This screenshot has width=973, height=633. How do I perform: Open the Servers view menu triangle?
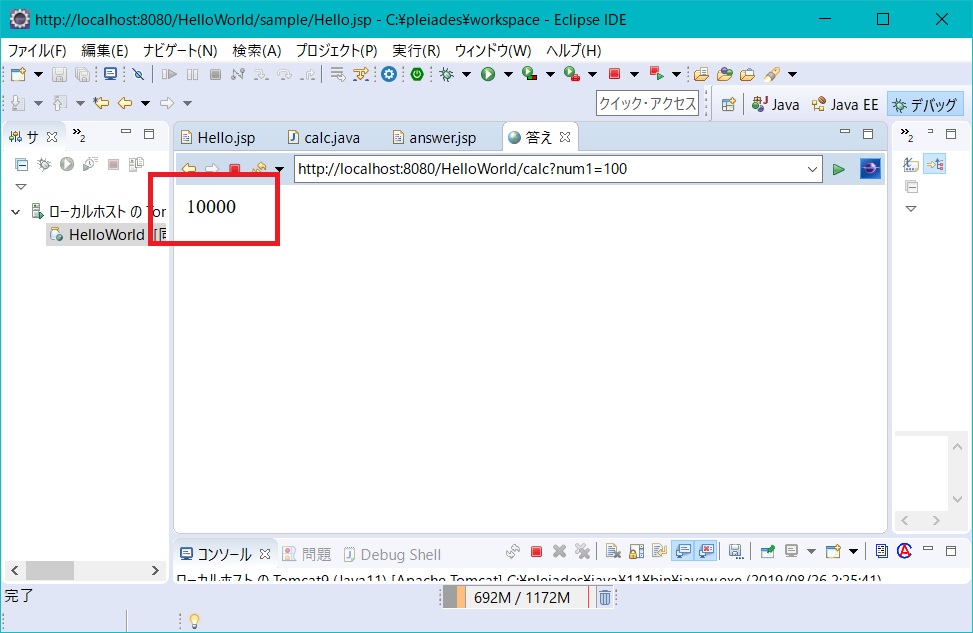pyautogui.click(x=20, y=187)
